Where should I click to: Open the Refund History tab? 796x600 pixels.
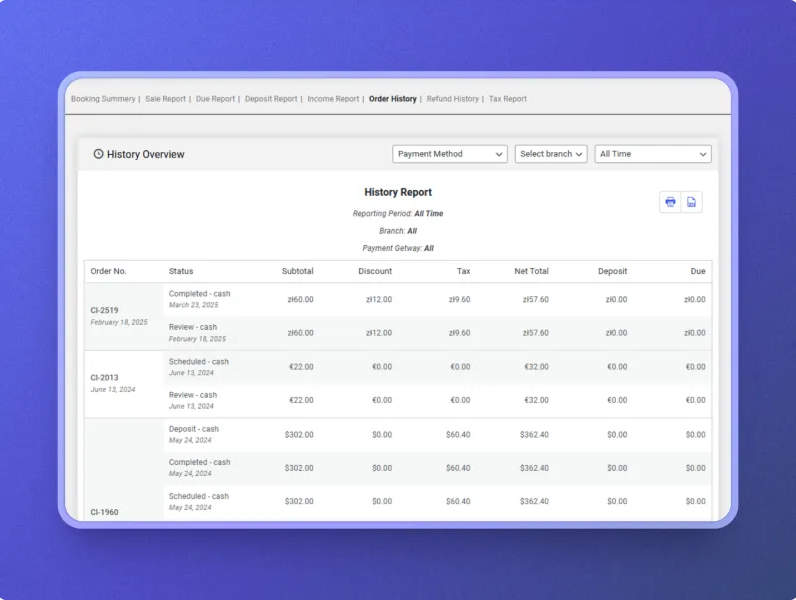click(x=452, y=99)
